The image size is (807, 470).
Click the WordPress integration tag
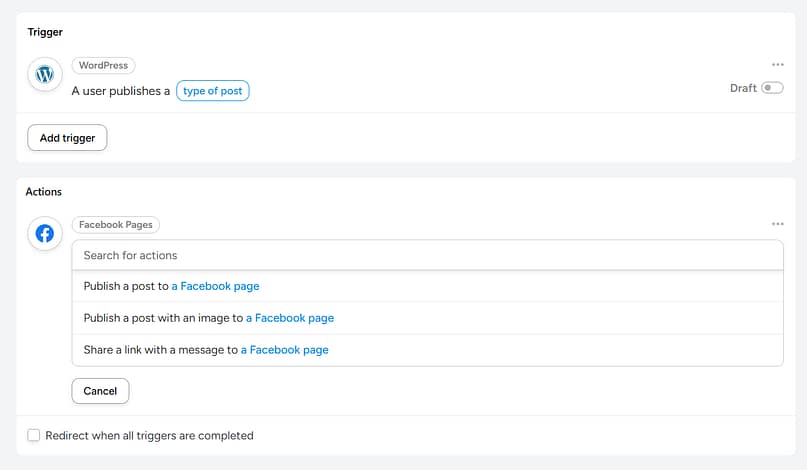pyautogui.click(x=103, y=66)
